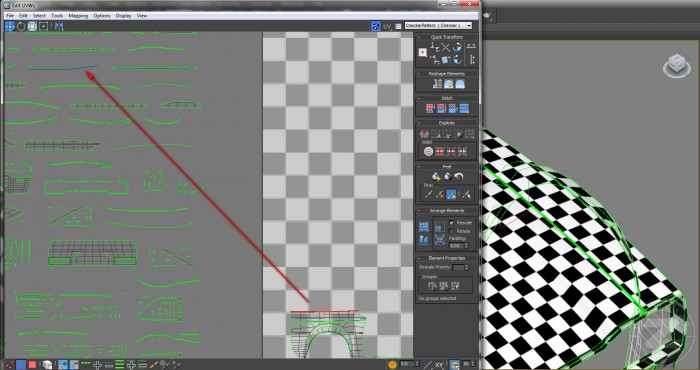700x370 pixels.
Task: Select the Move Selected Subobject tool
Action: 9,26
